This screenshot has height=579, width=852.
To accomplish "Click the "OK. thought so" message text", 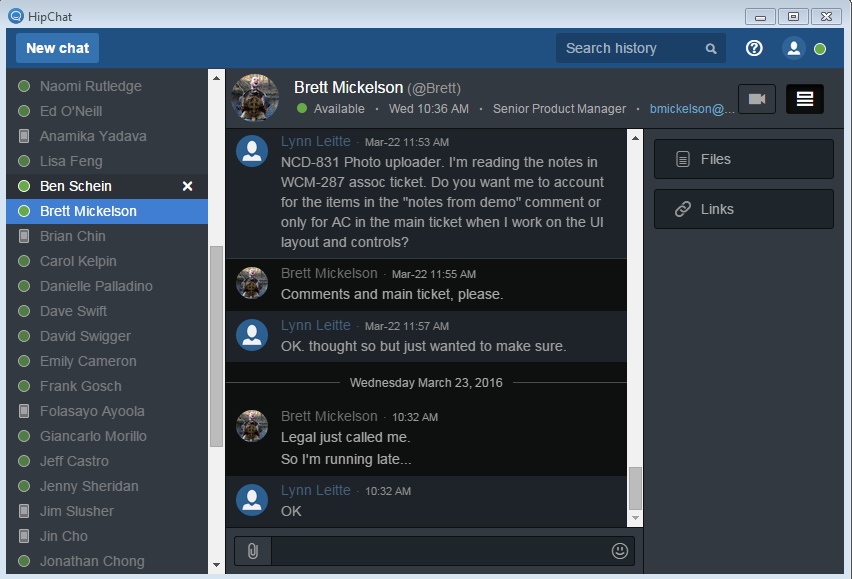I will click(423, 347).
